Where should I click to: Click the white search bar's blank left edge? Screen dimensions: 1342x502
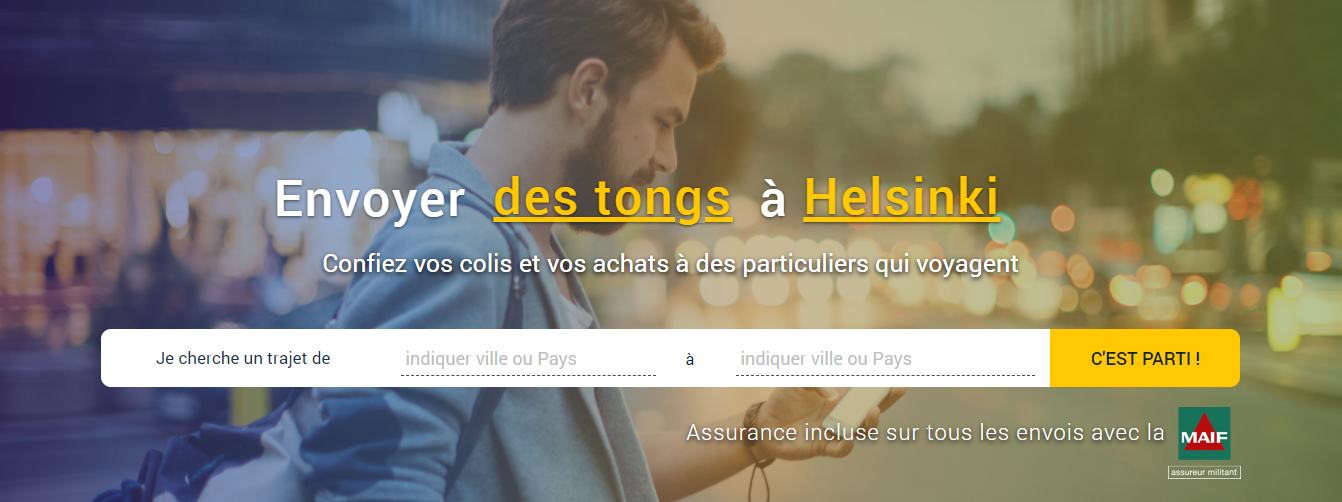tap(127, 358)
